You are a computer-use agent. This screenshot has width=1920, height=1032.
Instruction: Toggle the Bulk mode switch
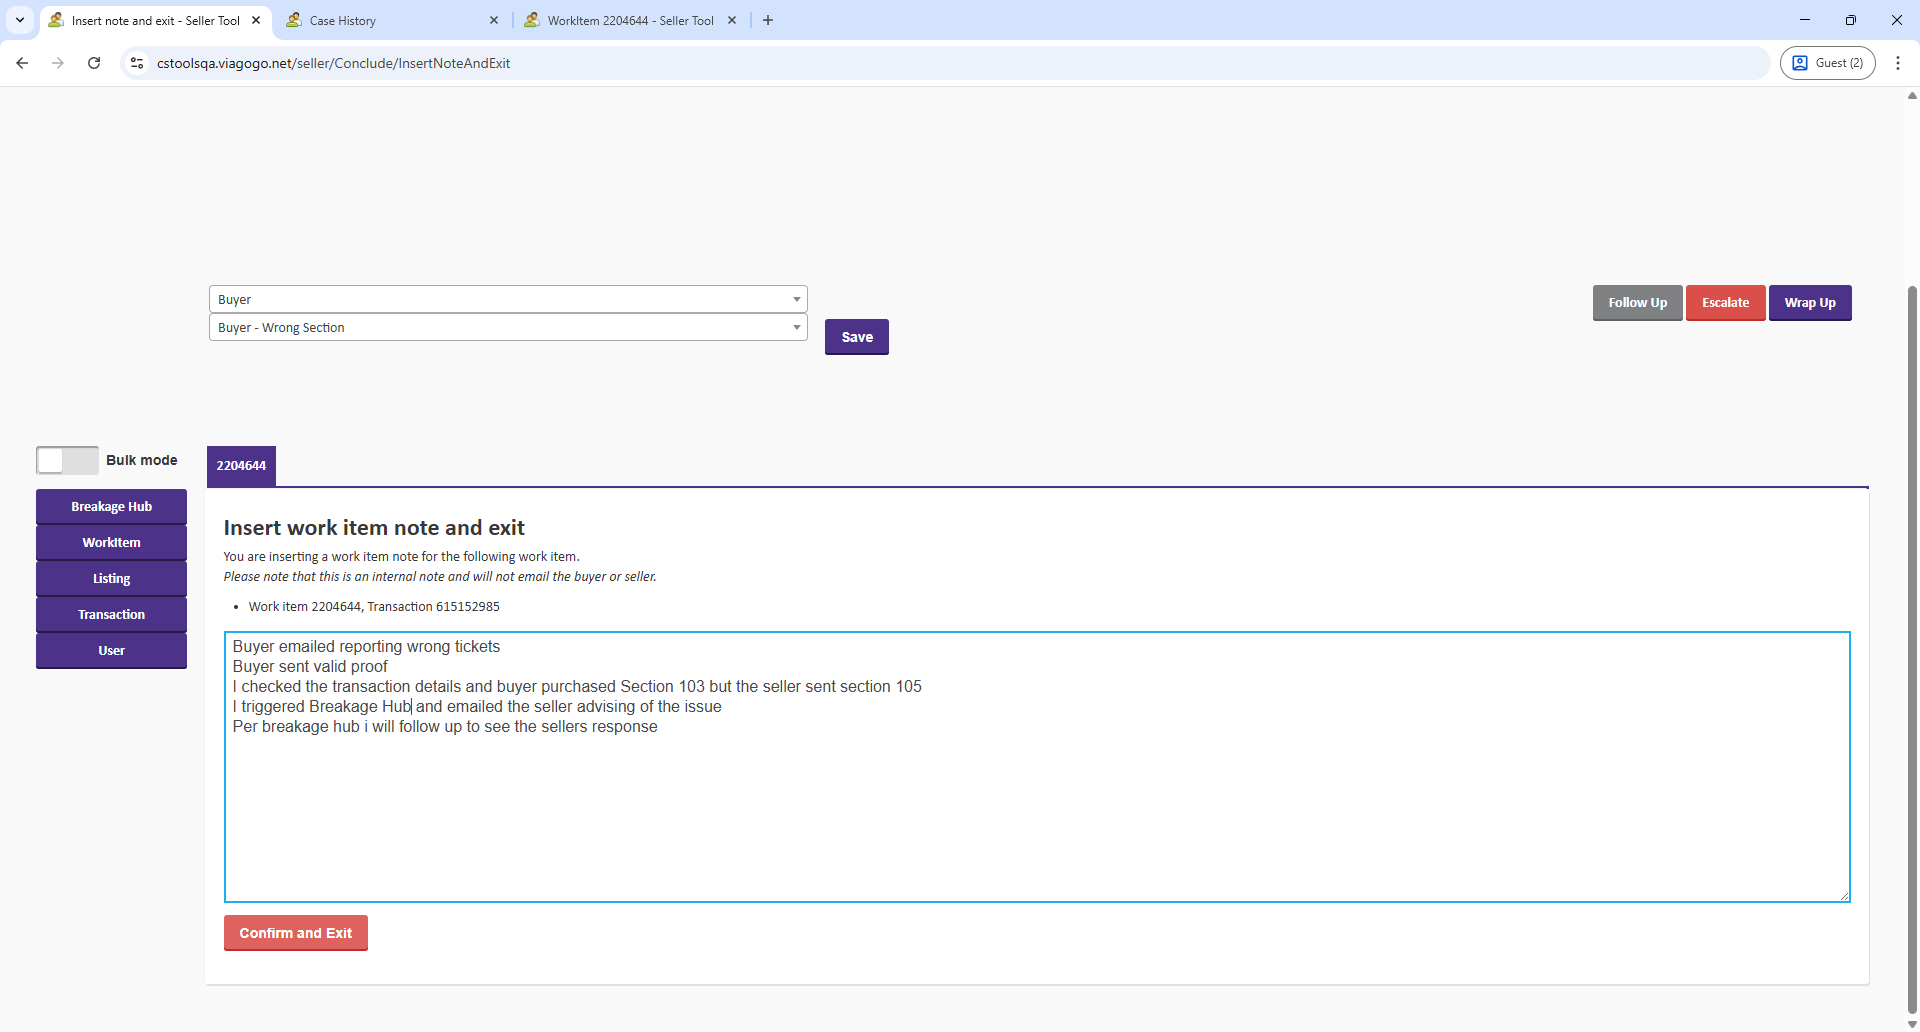tap(67, 460)
